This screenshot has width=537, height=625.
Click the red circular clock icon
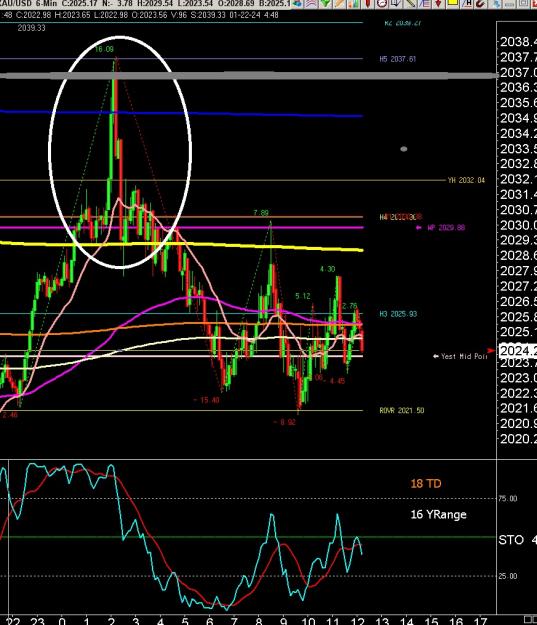[382, 4]
